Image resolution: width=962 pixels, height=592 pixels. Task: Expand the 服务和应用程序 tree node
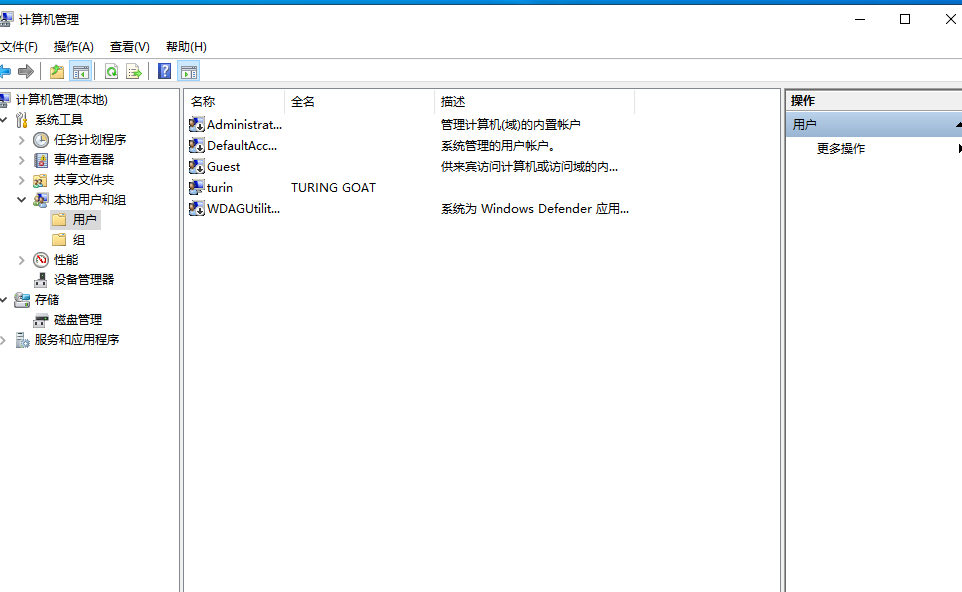pos(3,340)
